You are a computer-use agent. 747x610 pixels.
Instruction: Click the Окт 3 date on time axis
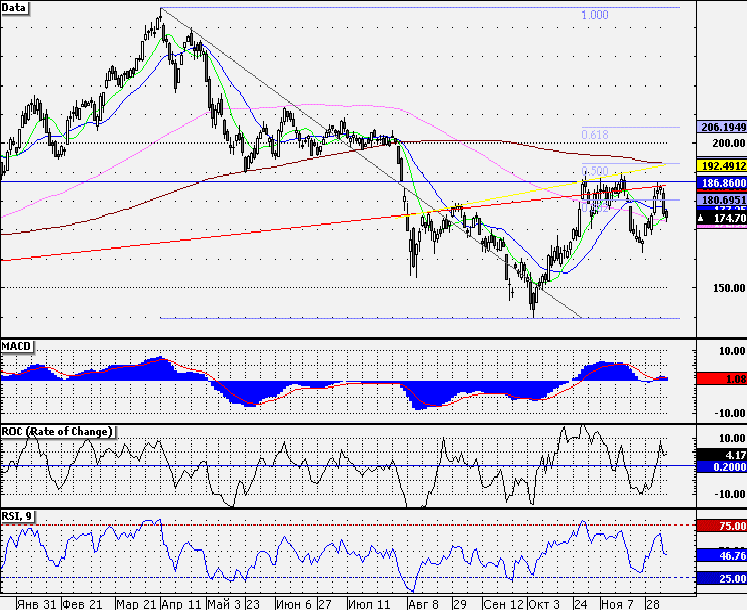[x=544, y=604]
